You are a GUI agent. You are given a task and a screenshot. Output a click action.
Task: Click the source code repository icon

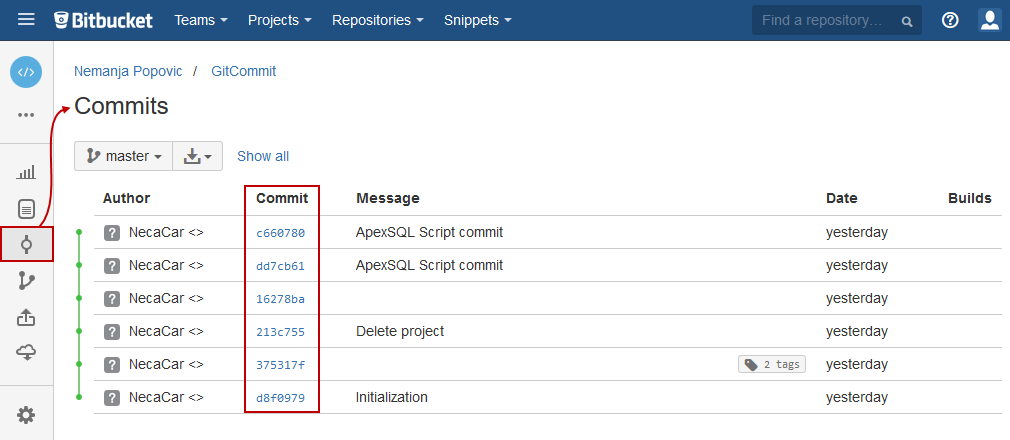pos(26,72)
